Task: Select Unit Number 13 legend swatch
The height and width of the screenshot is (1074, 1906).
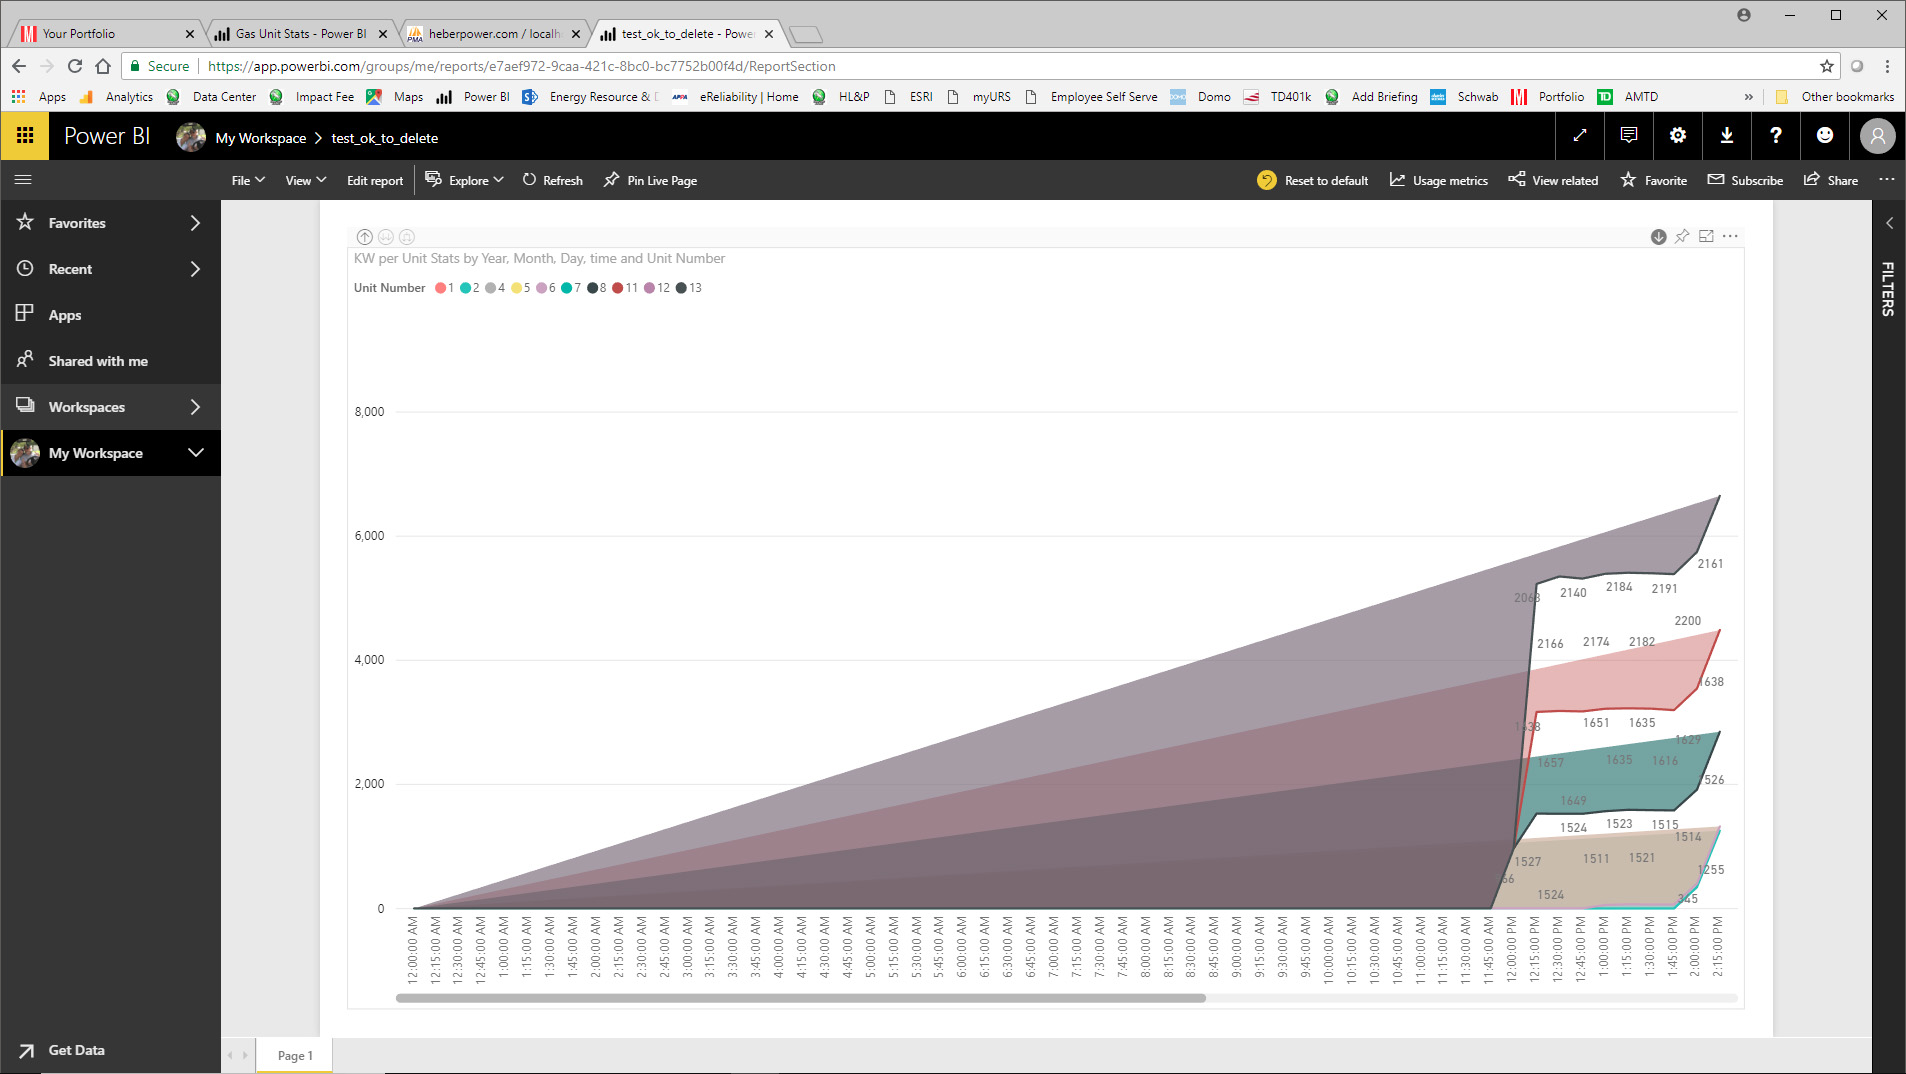Action: pos(681,288)
